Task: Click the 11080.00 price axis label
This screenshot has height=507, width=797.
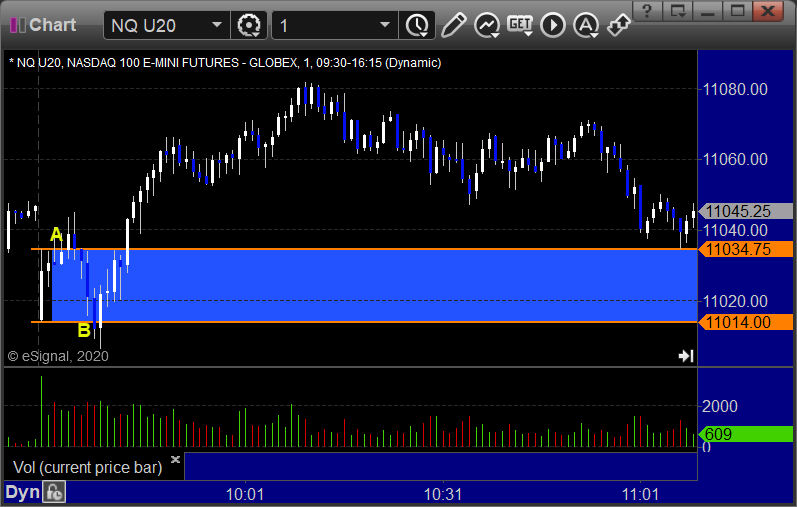Action: tap(735, 90)
